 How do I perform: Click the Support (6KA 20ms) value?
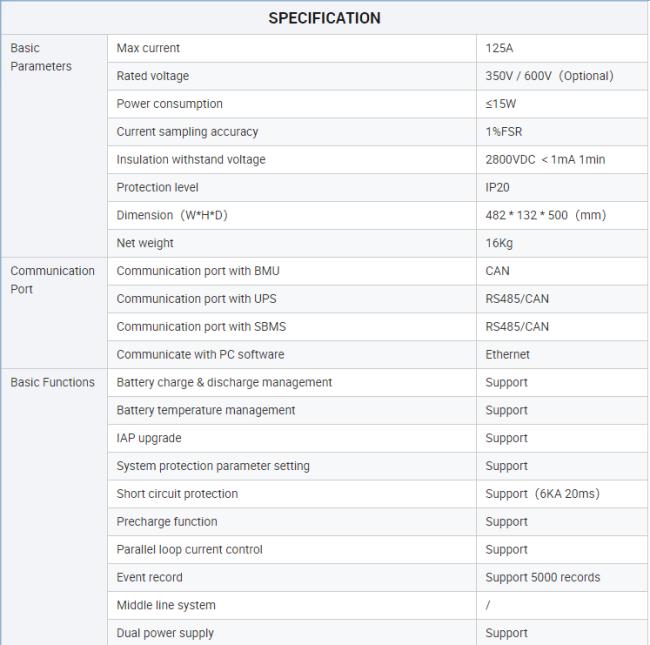click(543, 494)
